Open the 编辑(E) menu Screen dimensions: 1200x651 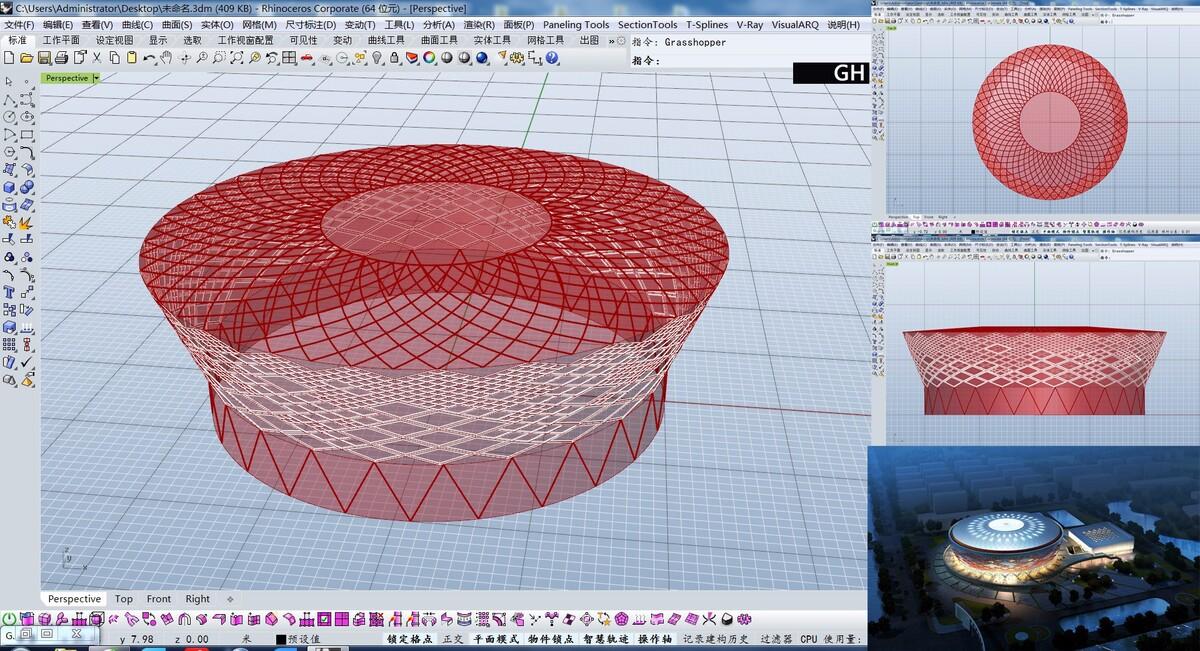coord(58,25)
